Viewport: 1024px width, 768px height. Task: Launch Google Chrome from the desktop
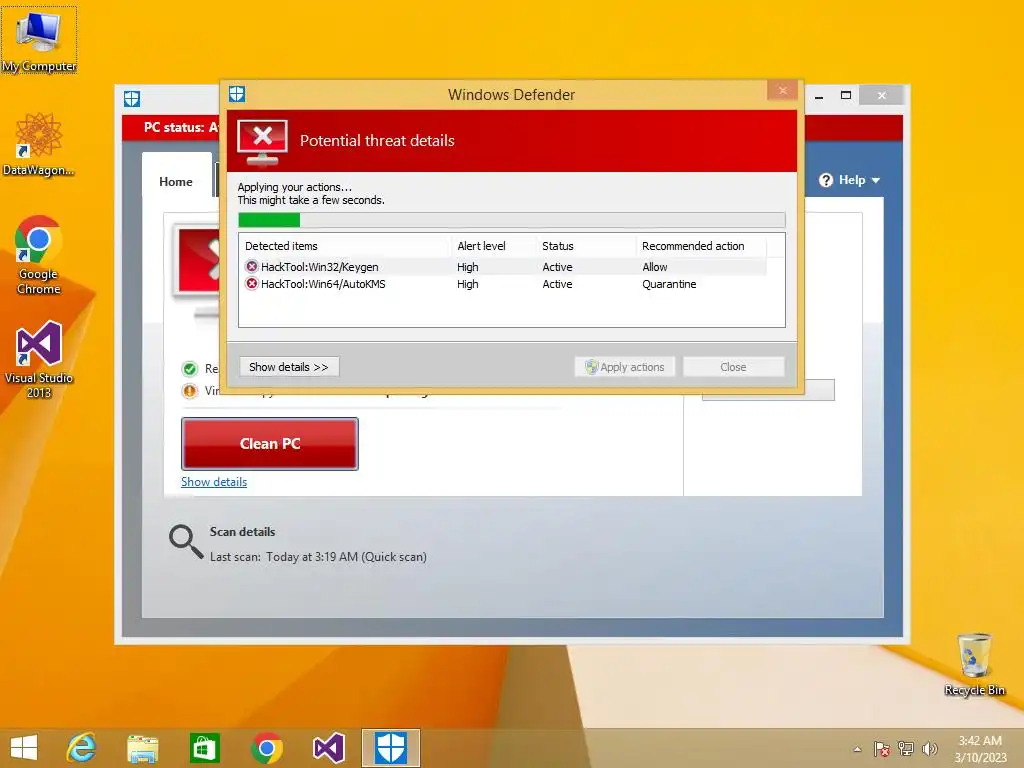tap(39, 255)
